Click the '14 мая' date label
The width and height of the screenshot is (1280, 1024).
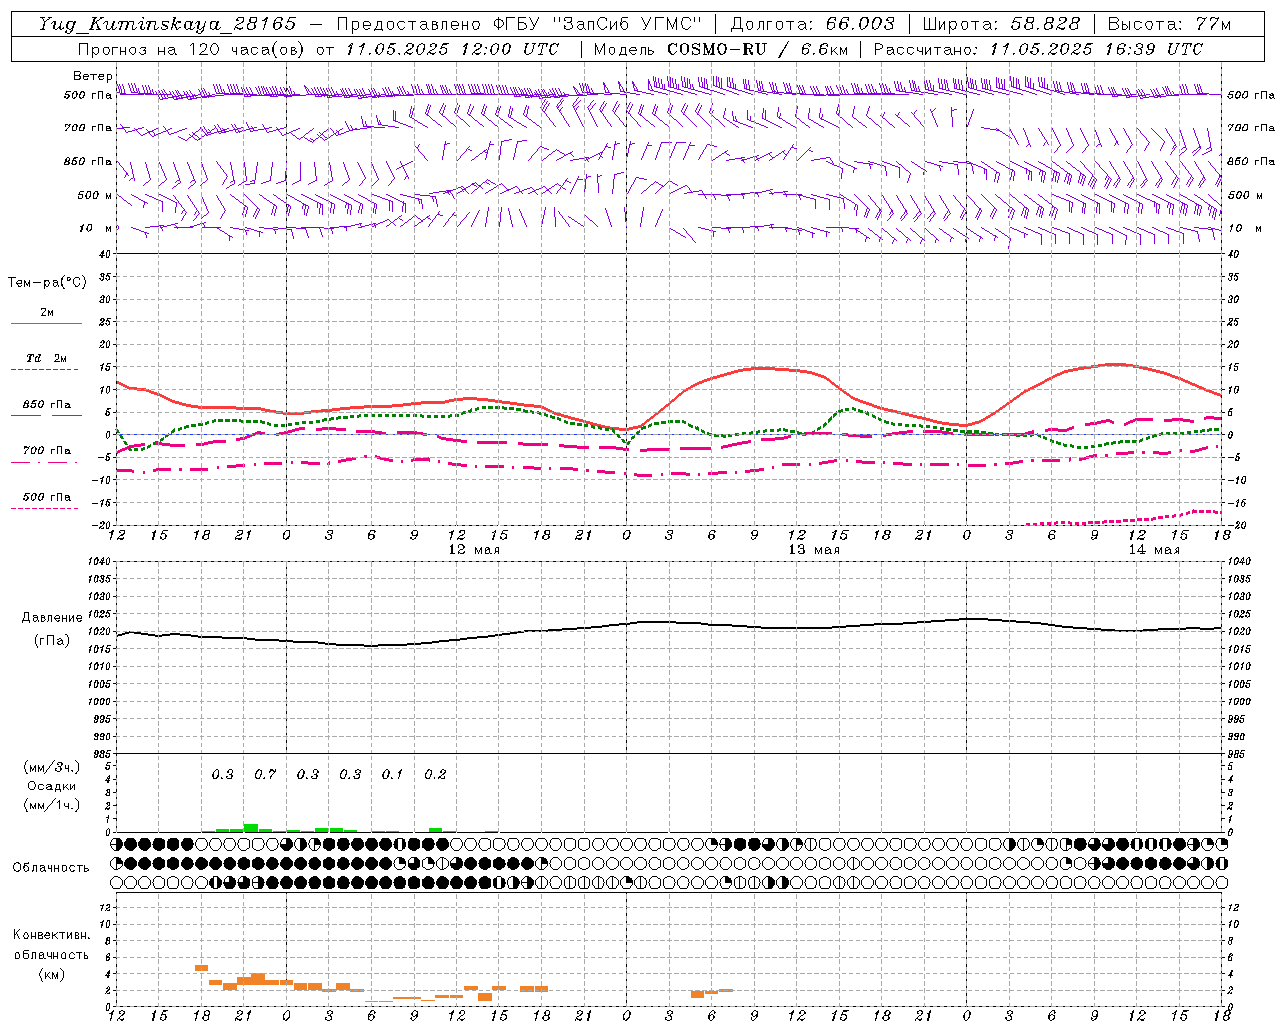click(1154, 550)
